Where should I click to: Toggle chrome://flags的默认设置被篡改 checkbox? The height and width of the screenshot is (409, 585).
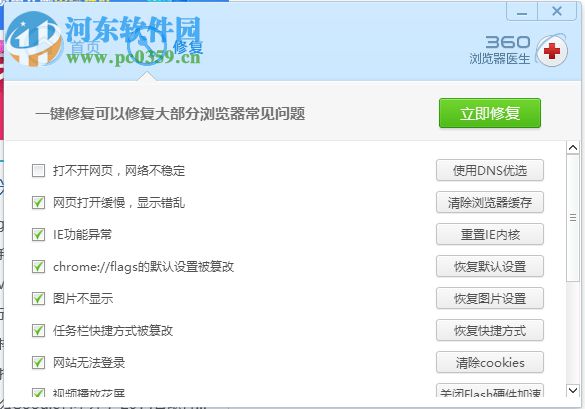pos(38,266)
